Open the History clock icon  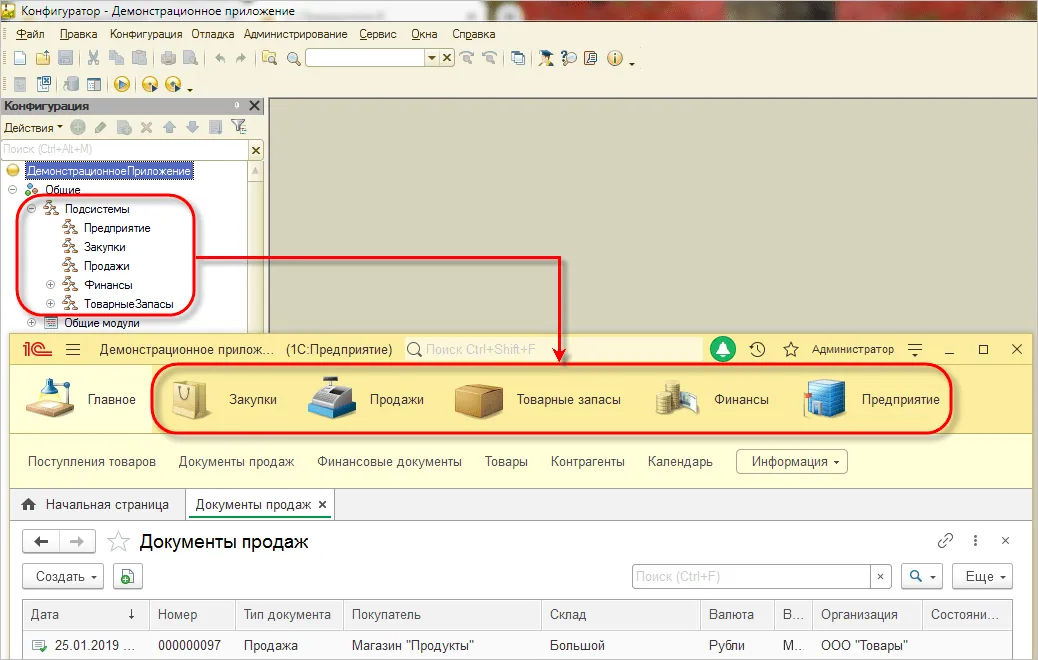pyautogui.click(x=757, y=350)
